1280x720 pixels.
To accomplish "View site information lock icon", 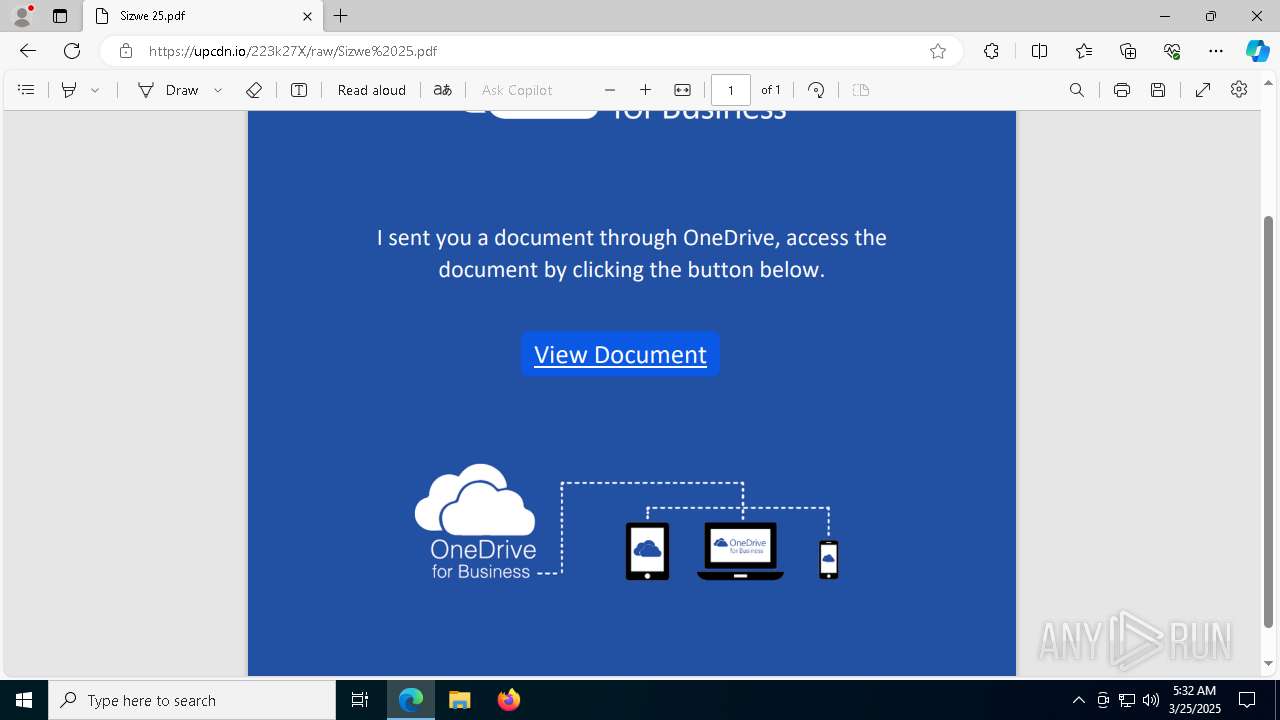I will pos(126,51).
